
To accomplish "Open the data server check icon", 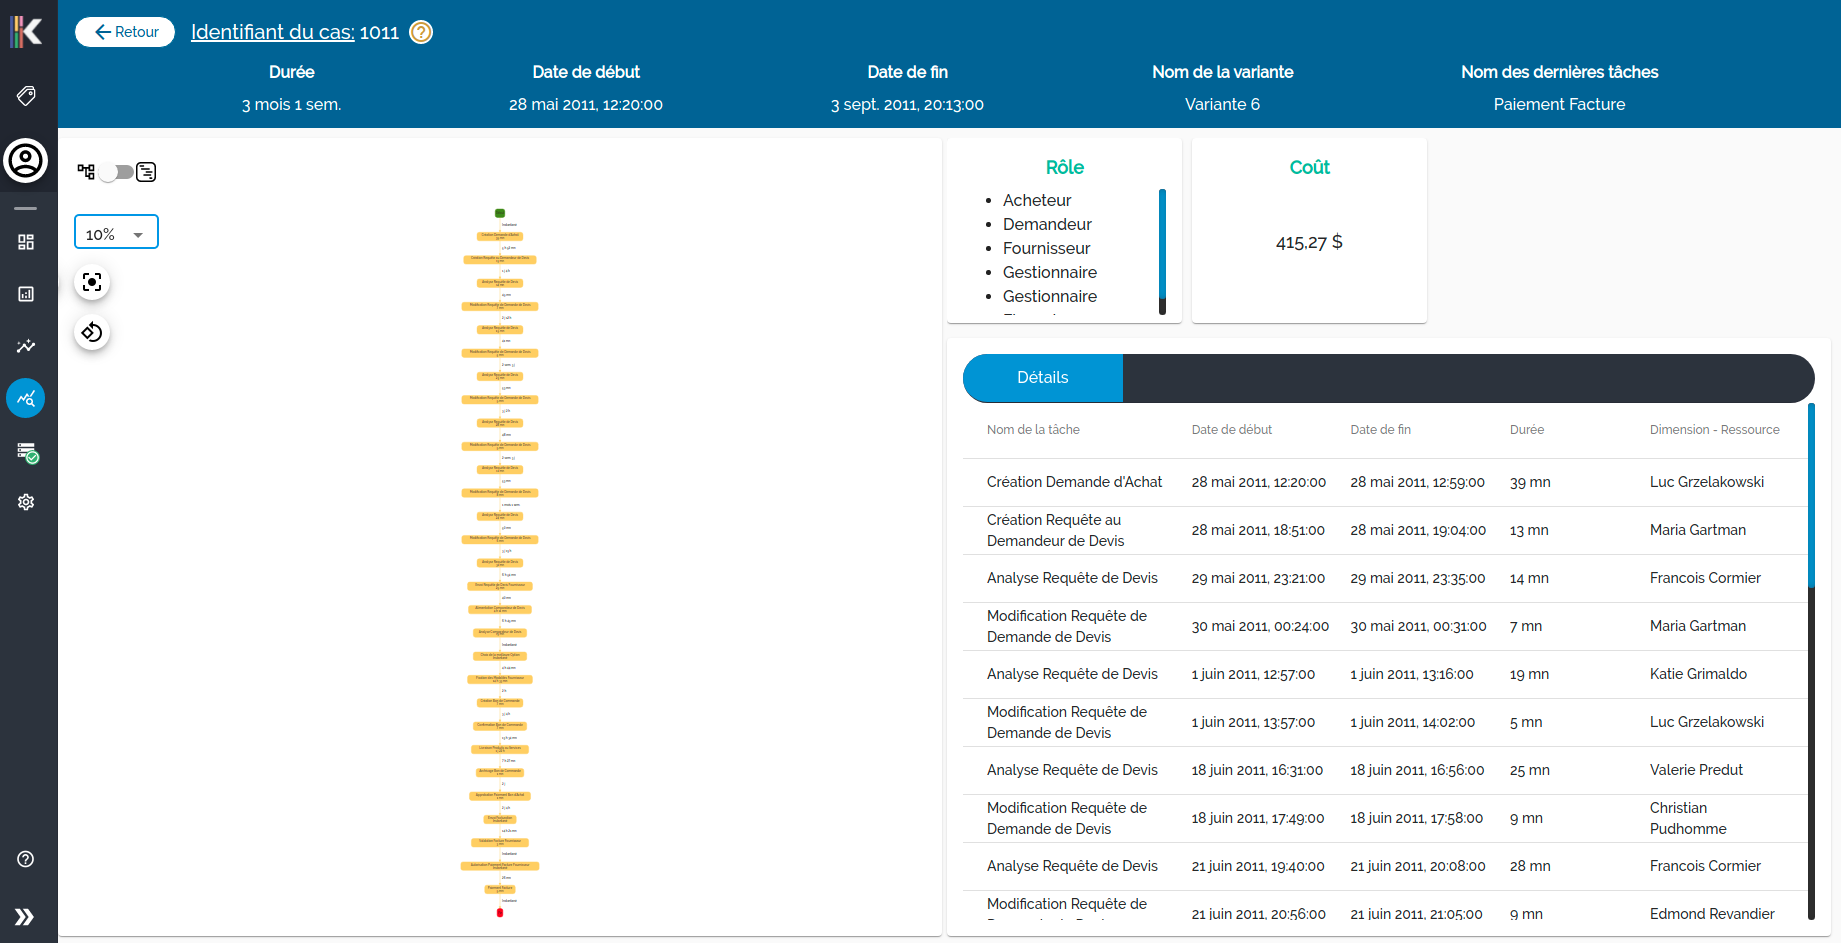I will point(27,452).
